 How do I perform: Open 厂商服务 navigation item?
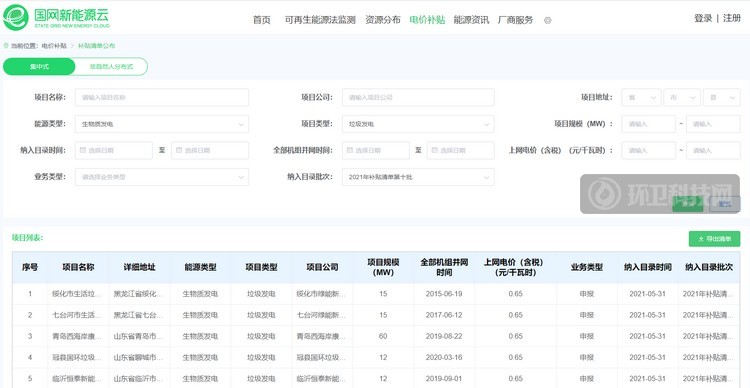515,20
